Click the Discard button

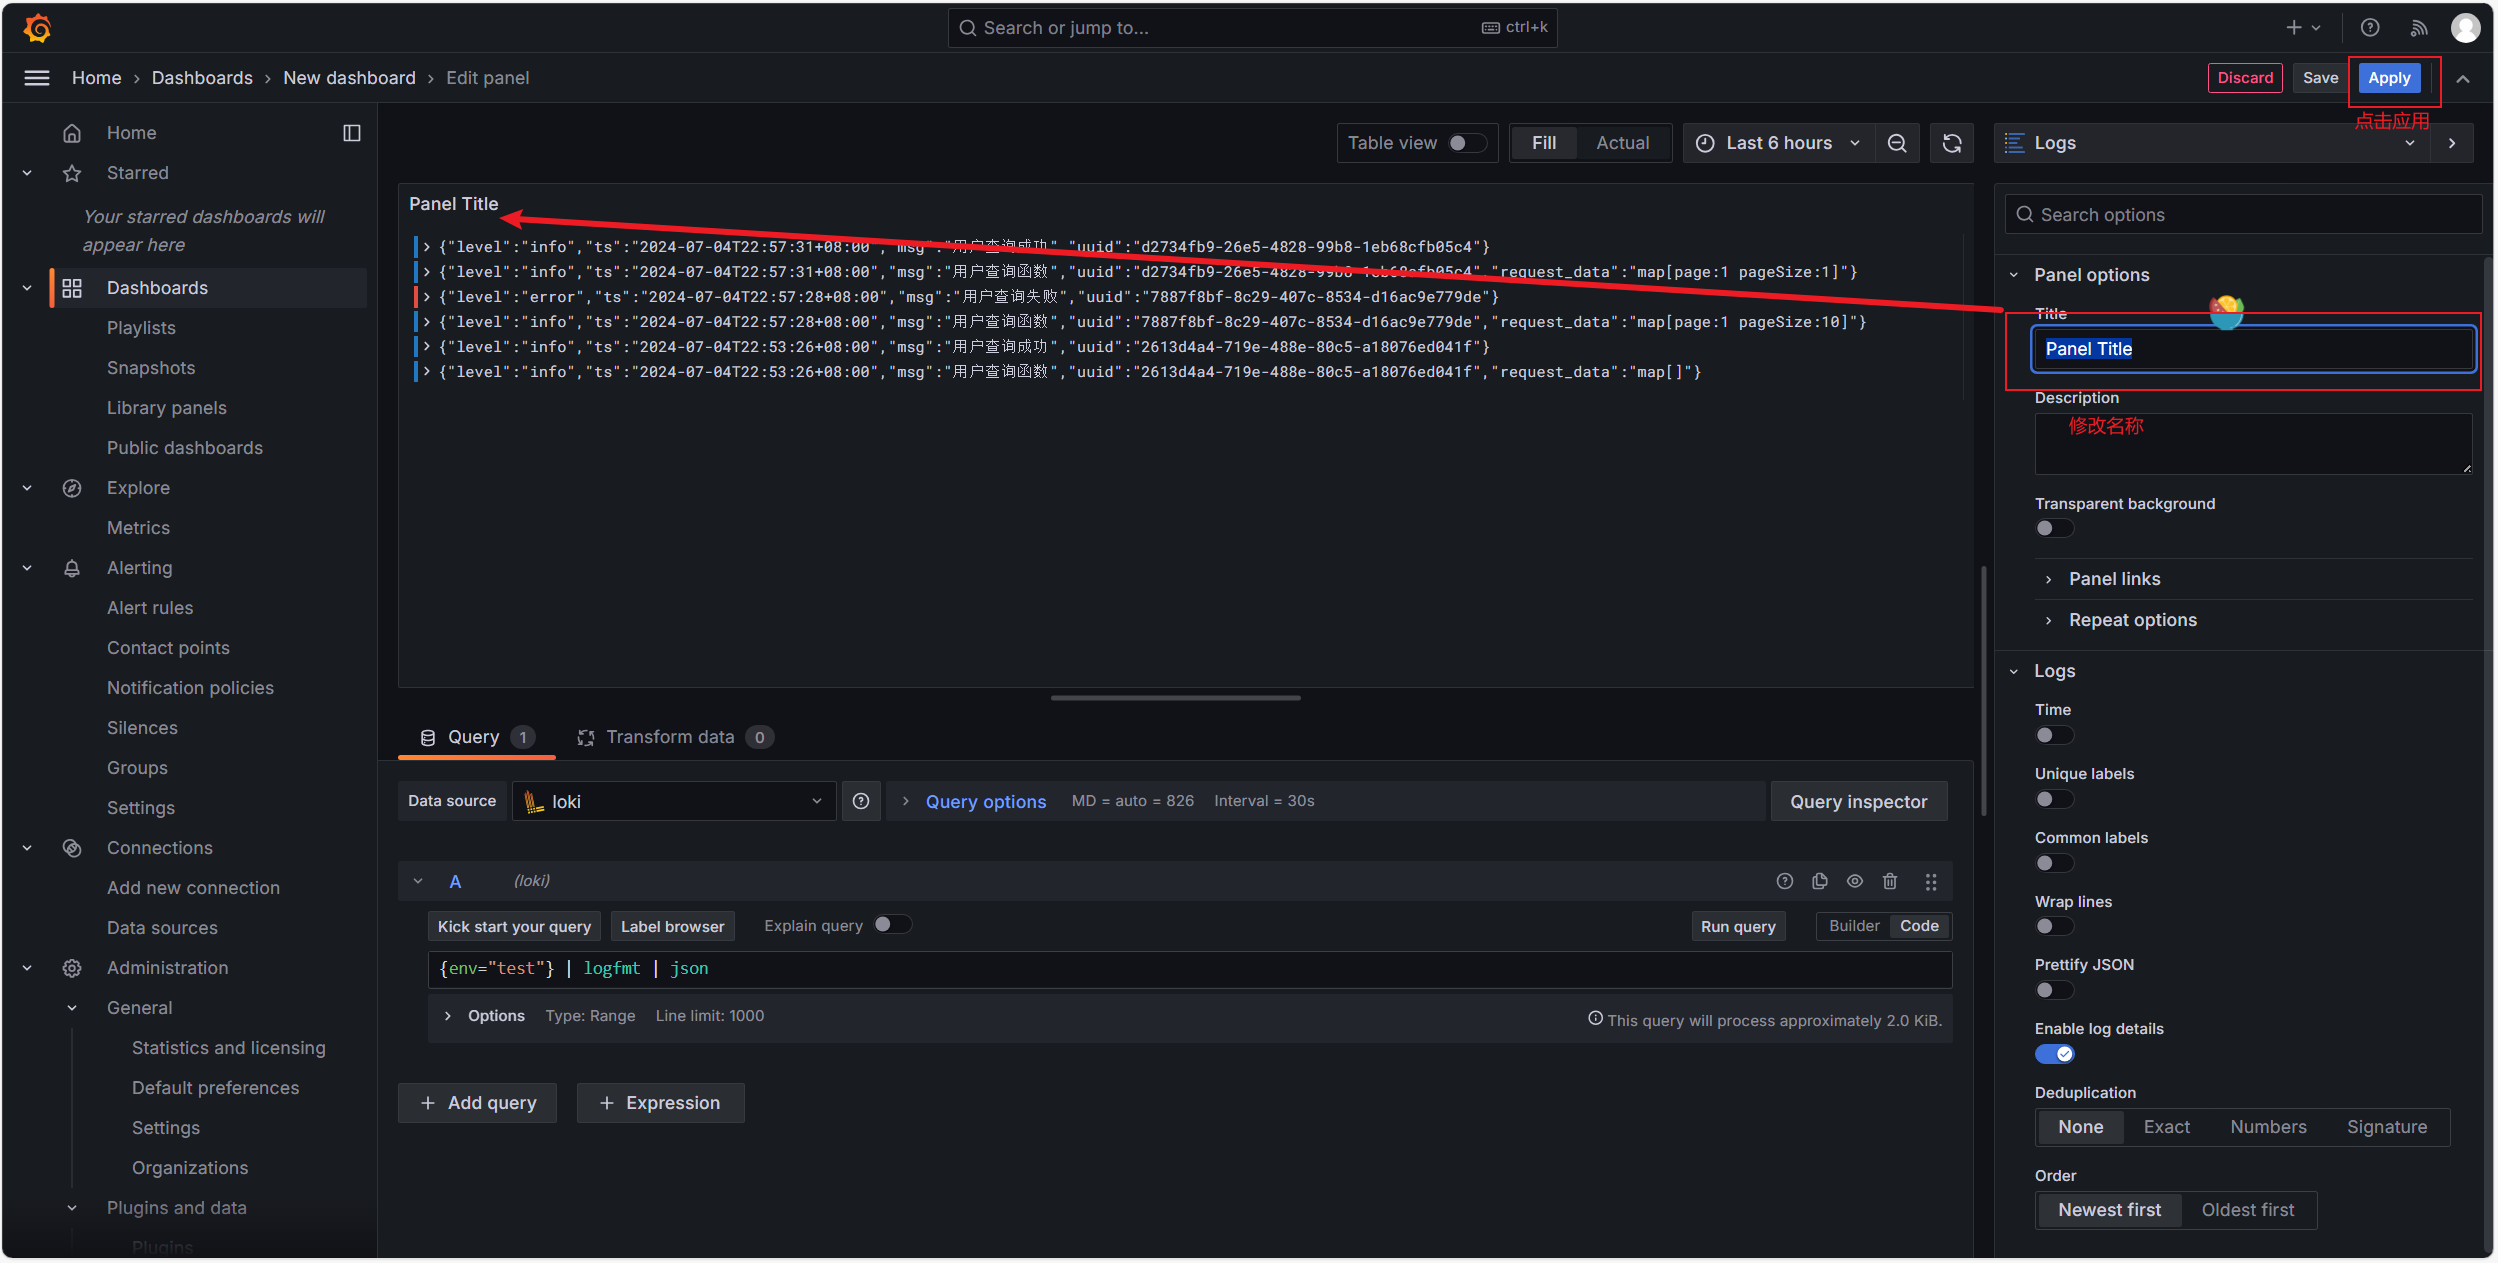(x=2245, y=78)
